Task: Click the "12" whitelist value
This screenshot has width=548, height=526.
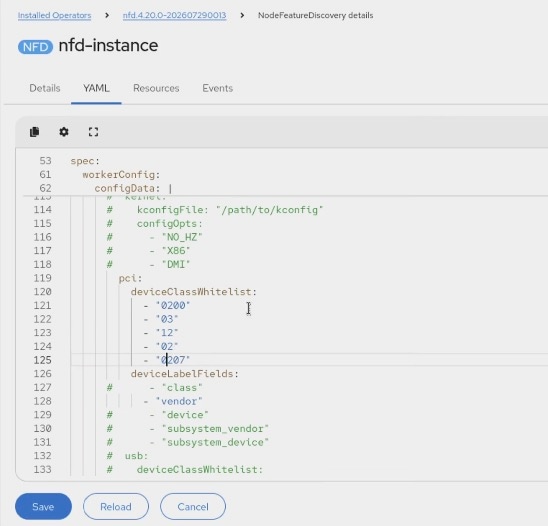Action: point(167,333)
